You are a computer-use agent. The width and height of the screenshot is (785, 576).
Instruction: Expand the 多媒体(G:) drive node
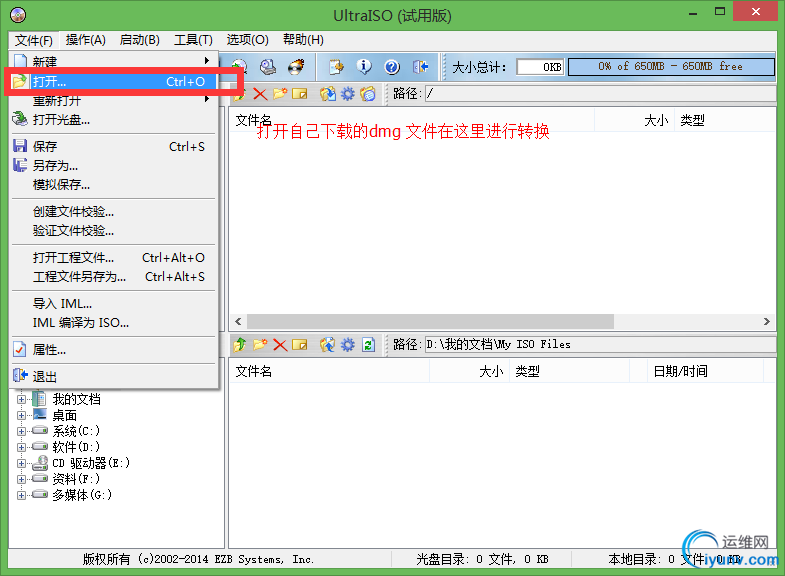pos(21,495)
